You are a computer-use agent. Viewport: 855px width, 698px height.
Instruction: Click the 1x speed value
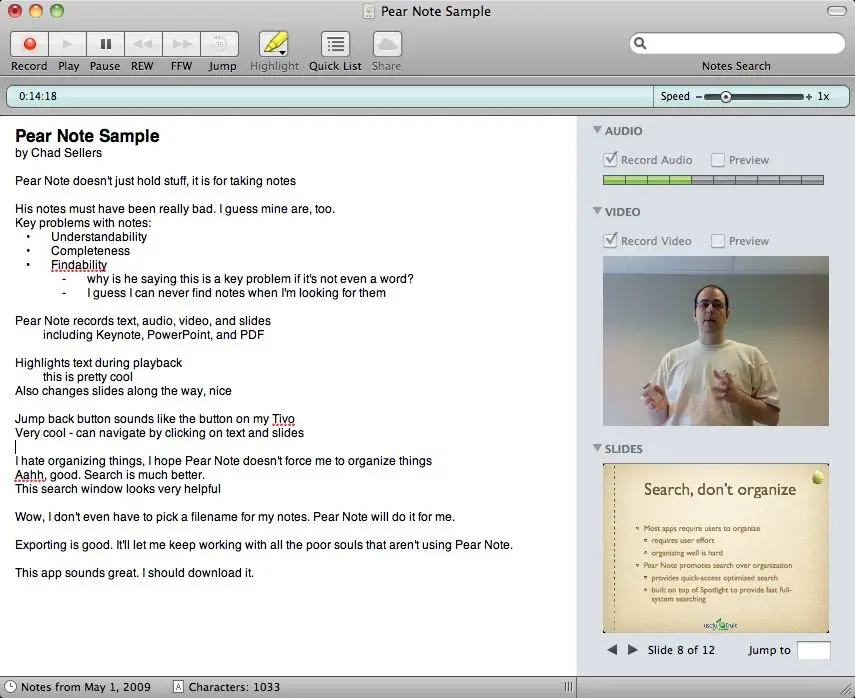tap(823, 97)
